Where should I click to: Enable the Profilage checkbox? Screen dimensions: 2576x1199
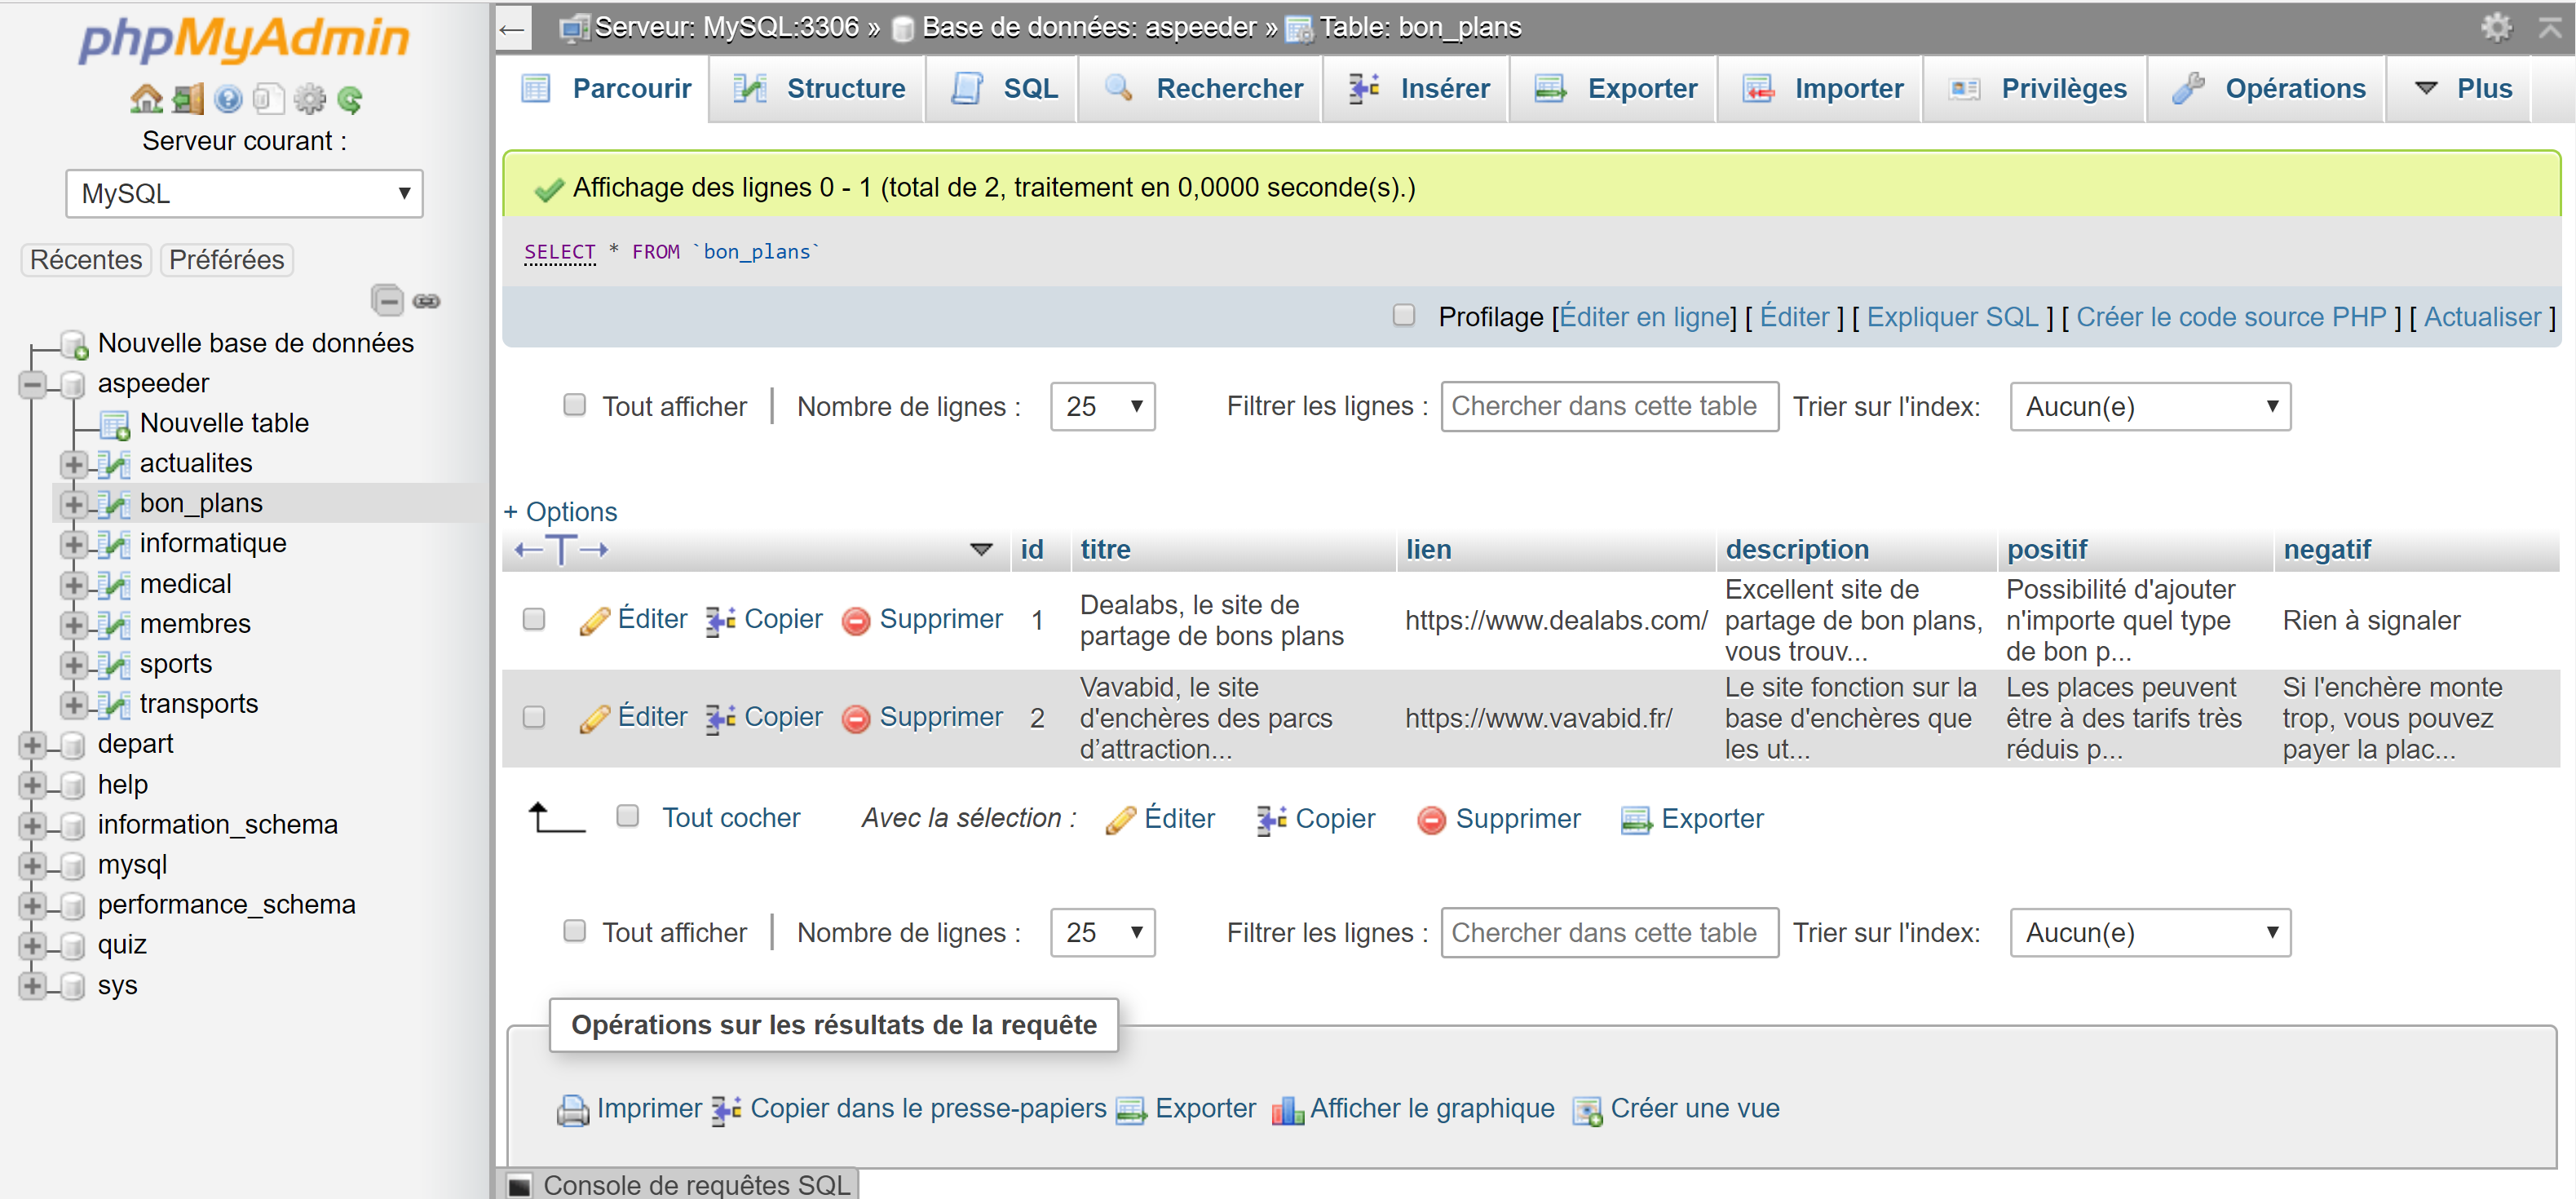1404,315
